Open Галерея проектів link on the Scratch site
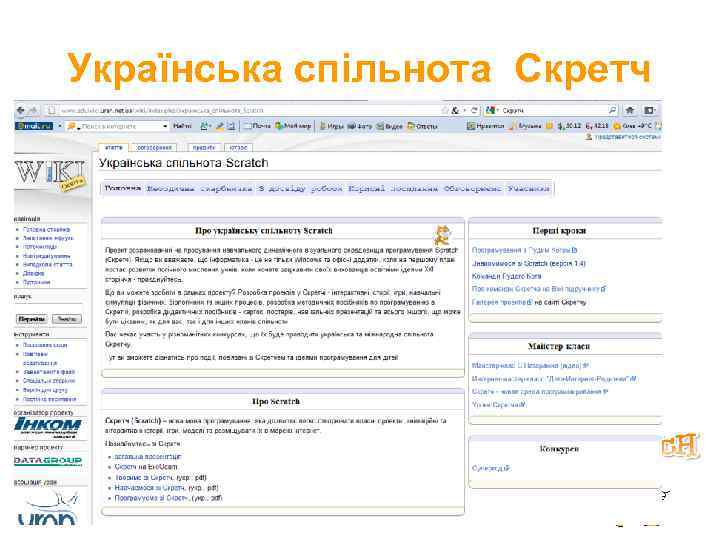 pyautogui.click(x=502, y=302)
